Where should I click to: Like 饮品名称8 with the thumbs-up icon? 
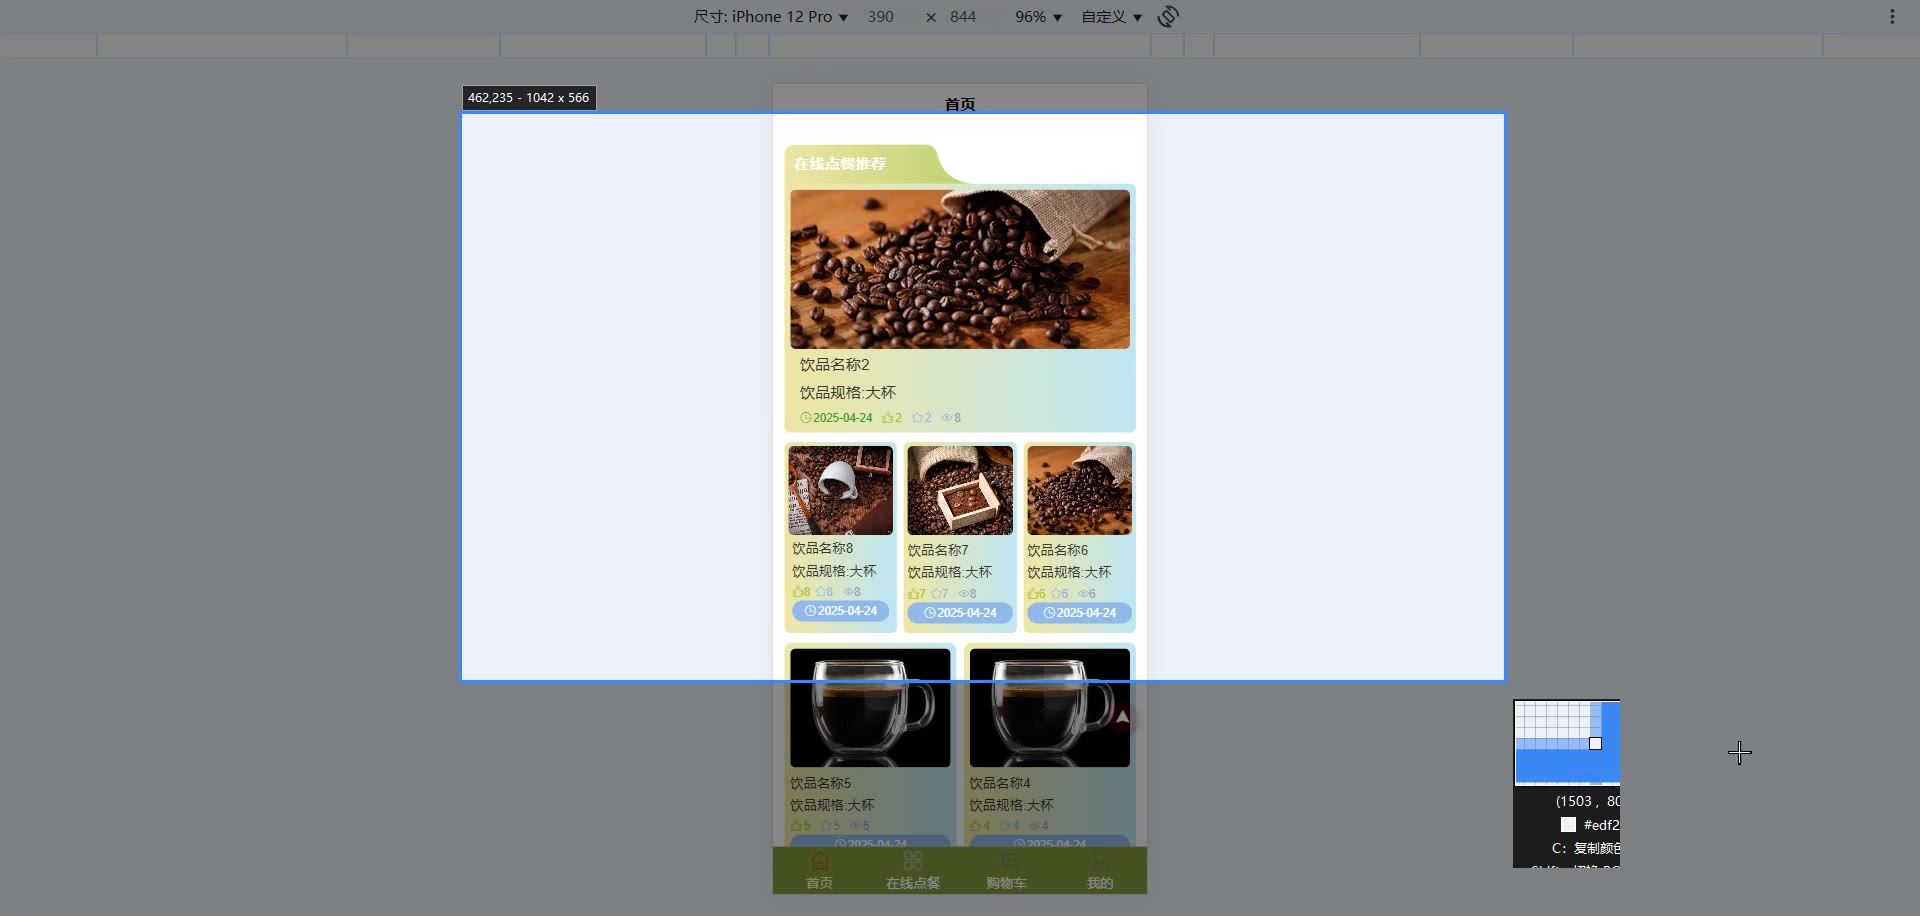coord(798,592)
